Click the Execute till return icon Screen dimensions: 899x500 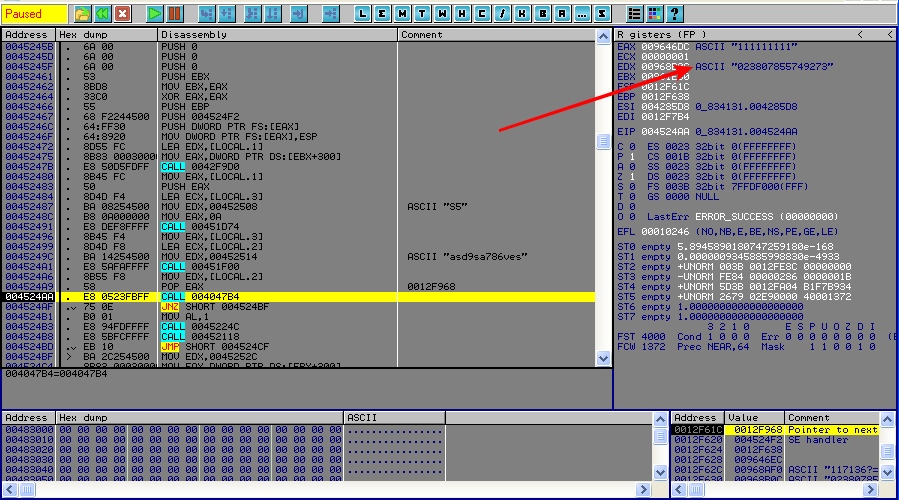pos(298,13)
